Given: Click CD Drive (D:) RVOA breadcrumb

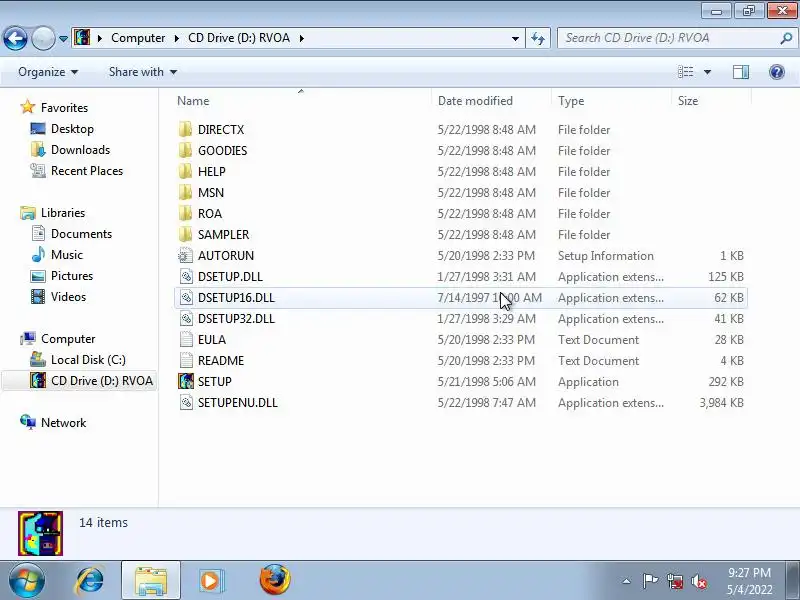Looking at the screenshot, I should (239, 38).
